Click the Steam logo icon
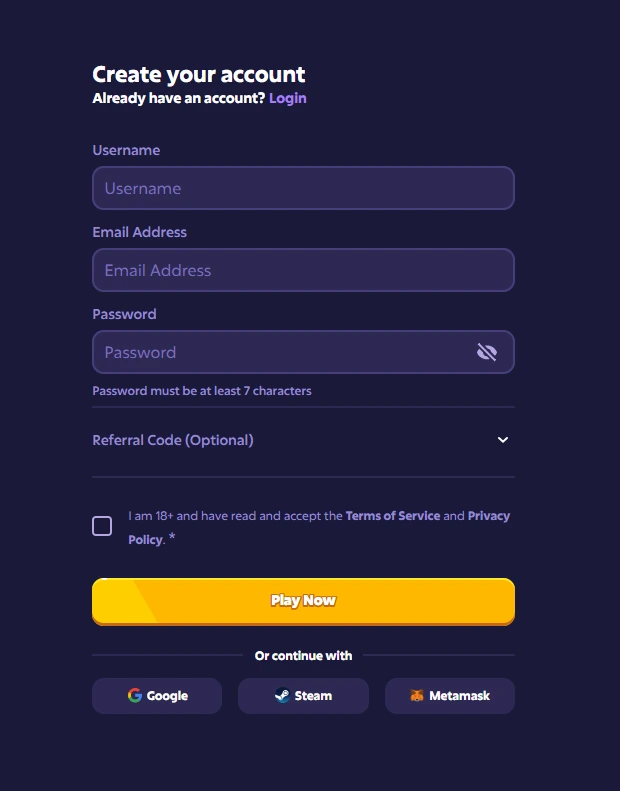The image size is (620, 791). tap(282, 696)
